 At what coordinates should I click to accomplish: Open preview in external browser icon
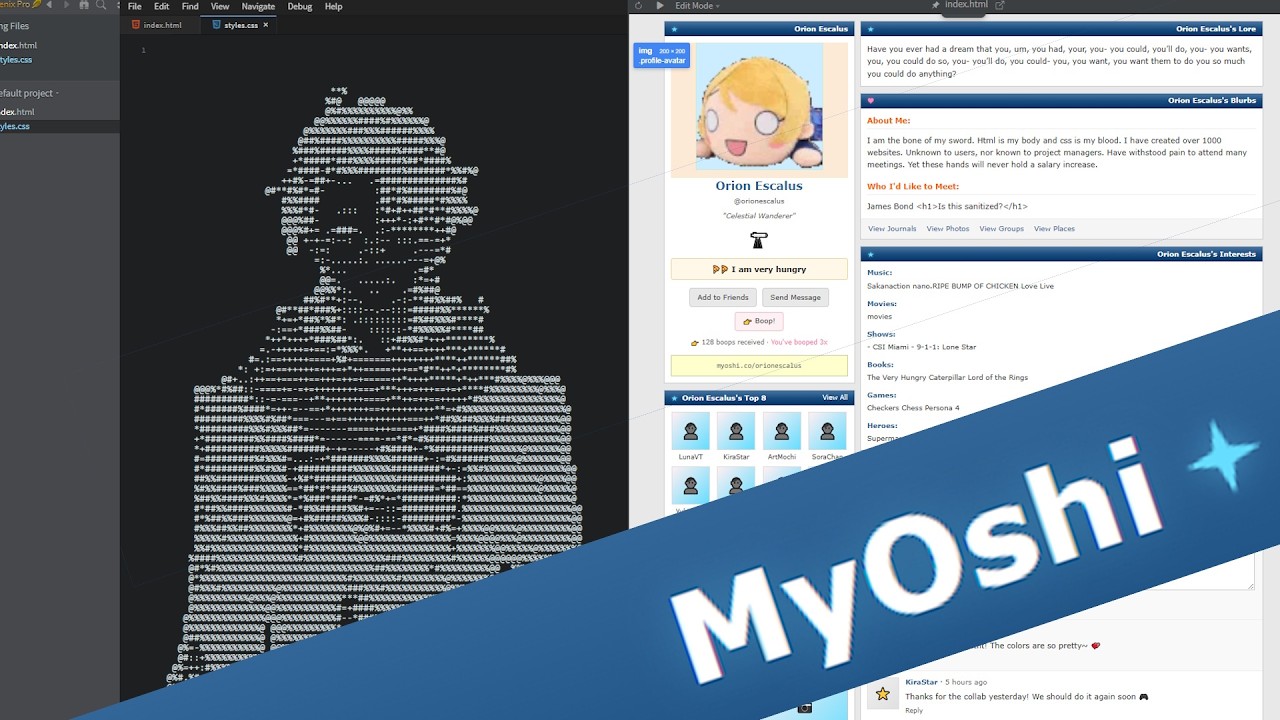click(x=999, y=6)
